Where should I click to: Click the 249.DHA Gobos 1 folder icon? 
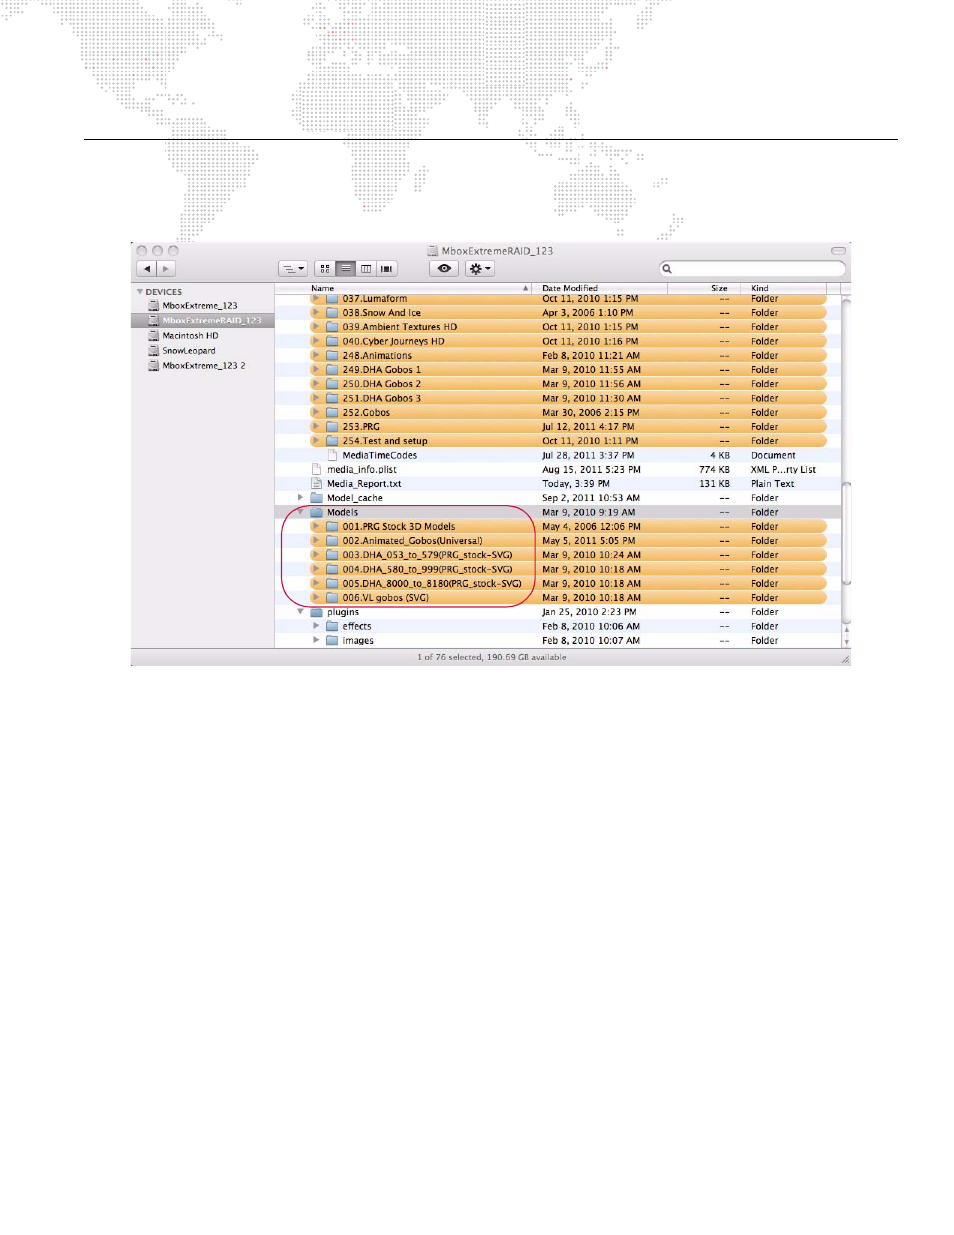coord(332,370)
